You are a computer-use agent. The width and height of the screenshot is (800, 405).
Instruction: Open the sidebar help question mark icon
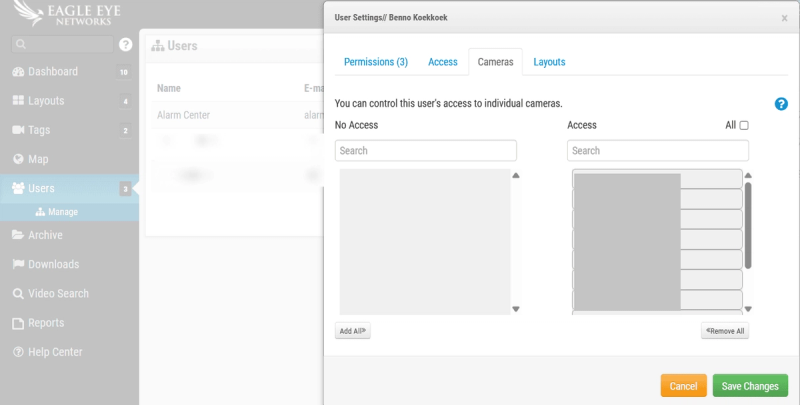pos(126,44)
